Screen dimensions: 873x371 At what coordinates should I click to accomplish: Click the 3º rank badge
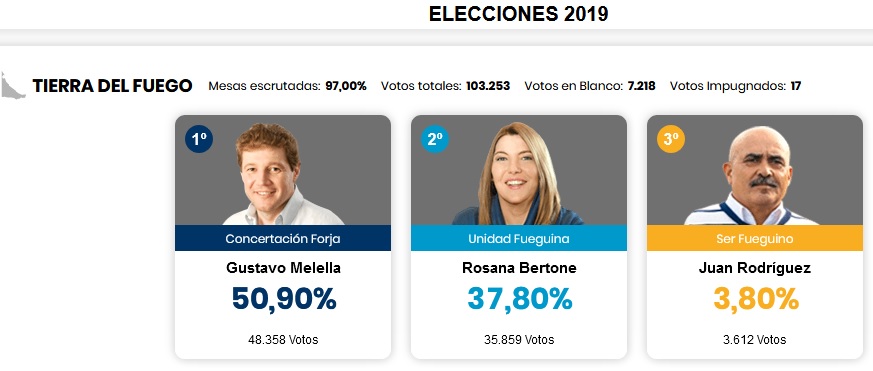point(671,139)
